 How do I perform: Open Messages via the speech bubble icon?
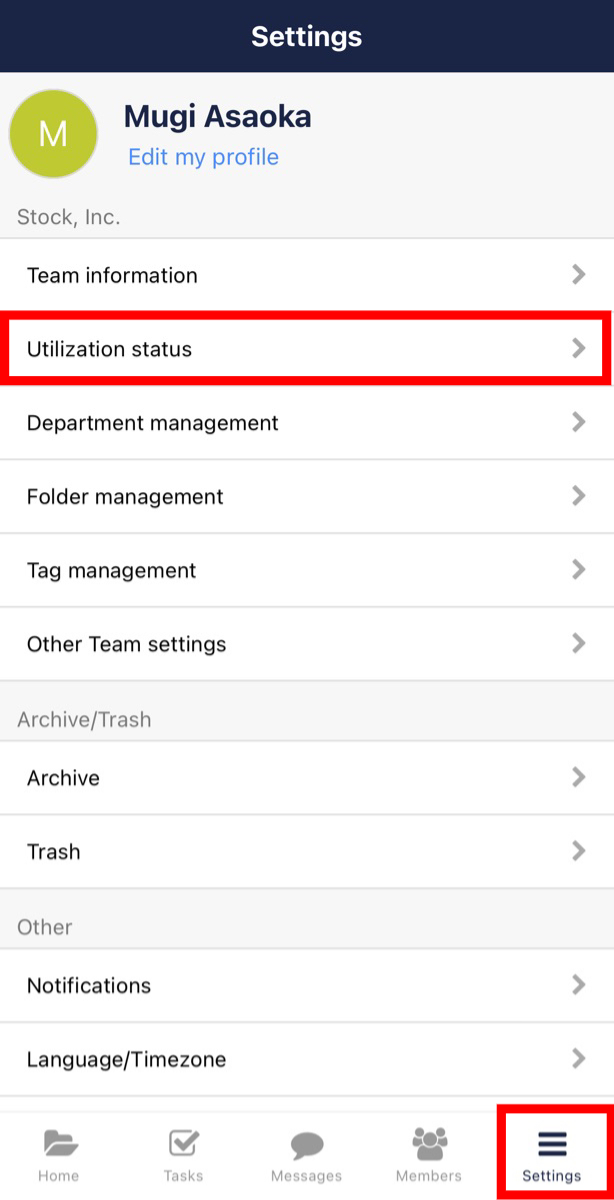[307, 1139]
